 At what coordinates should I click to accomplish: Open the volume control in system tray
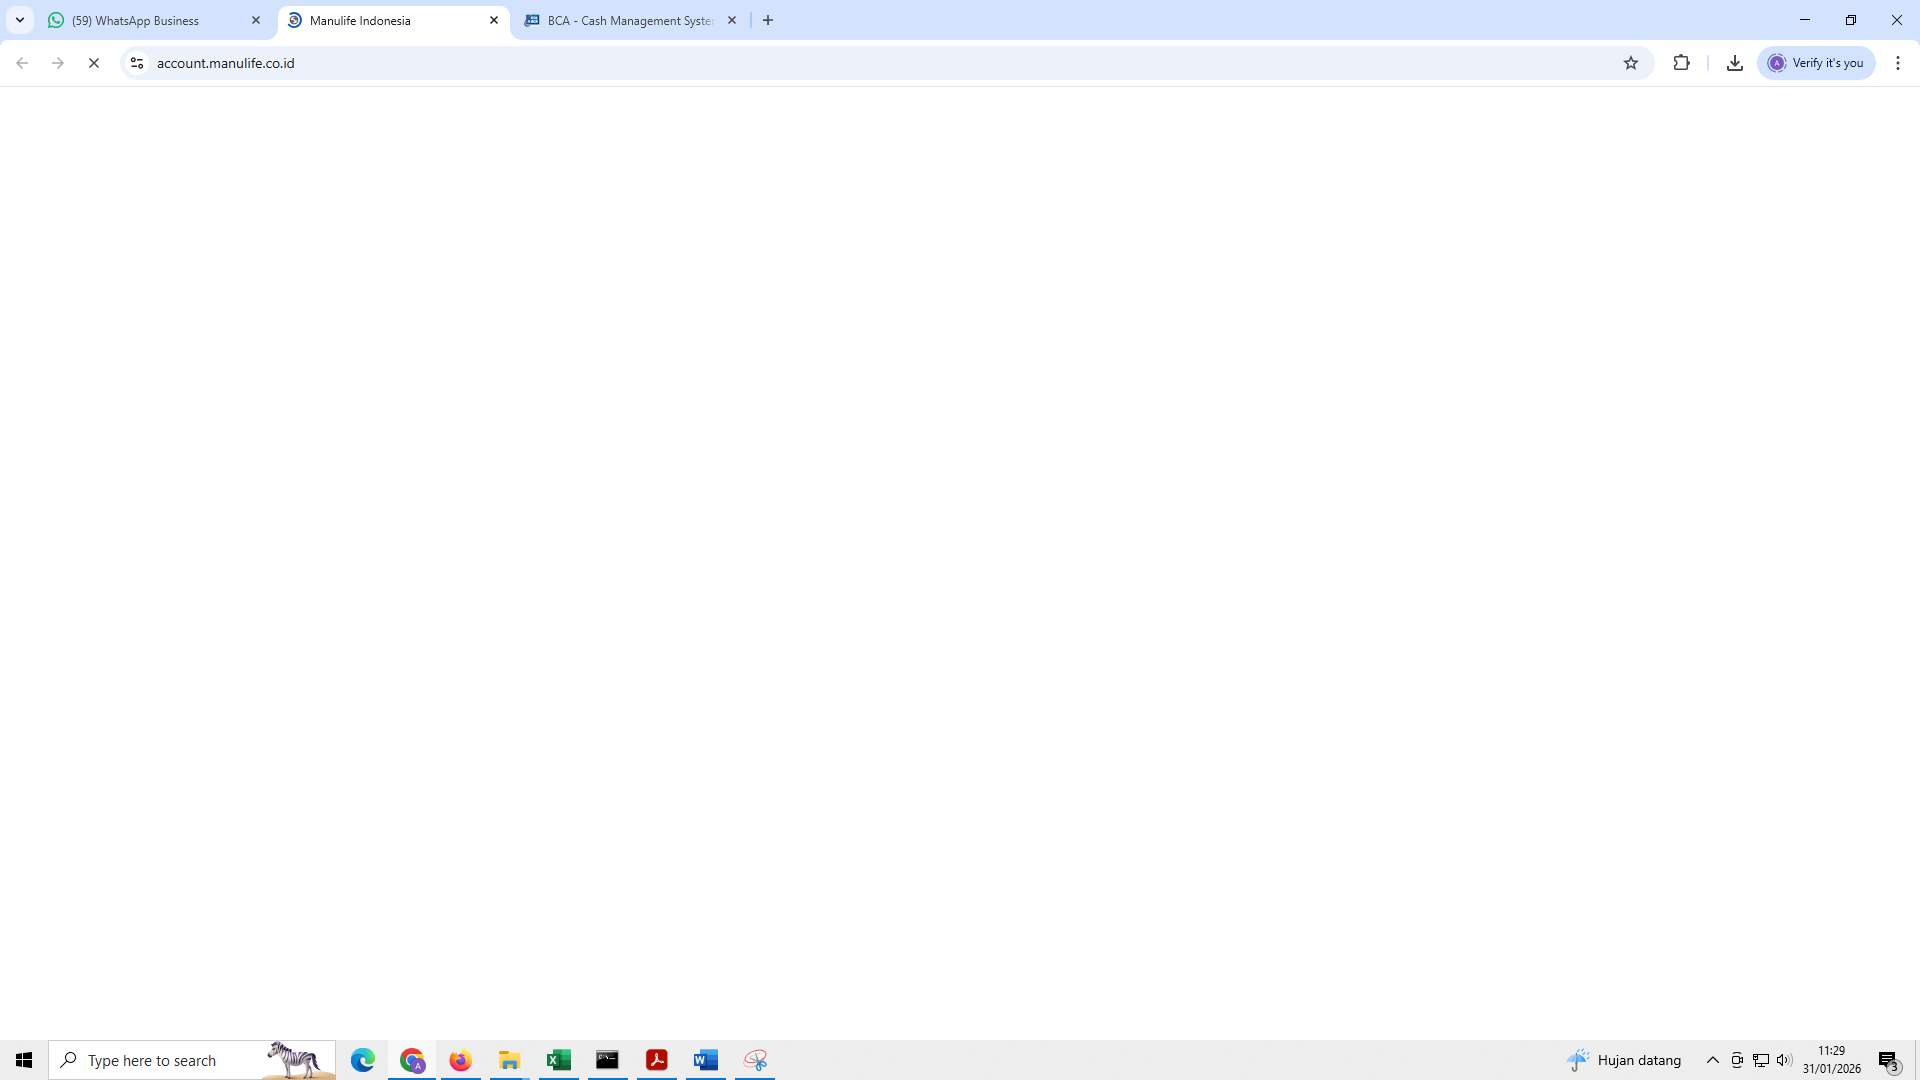[x=1785, y=1060]
